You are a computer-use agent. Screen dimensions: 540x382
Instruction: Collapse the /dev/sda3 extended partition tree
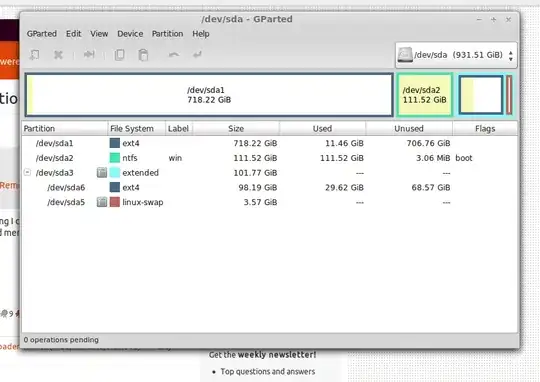point(27,172)
